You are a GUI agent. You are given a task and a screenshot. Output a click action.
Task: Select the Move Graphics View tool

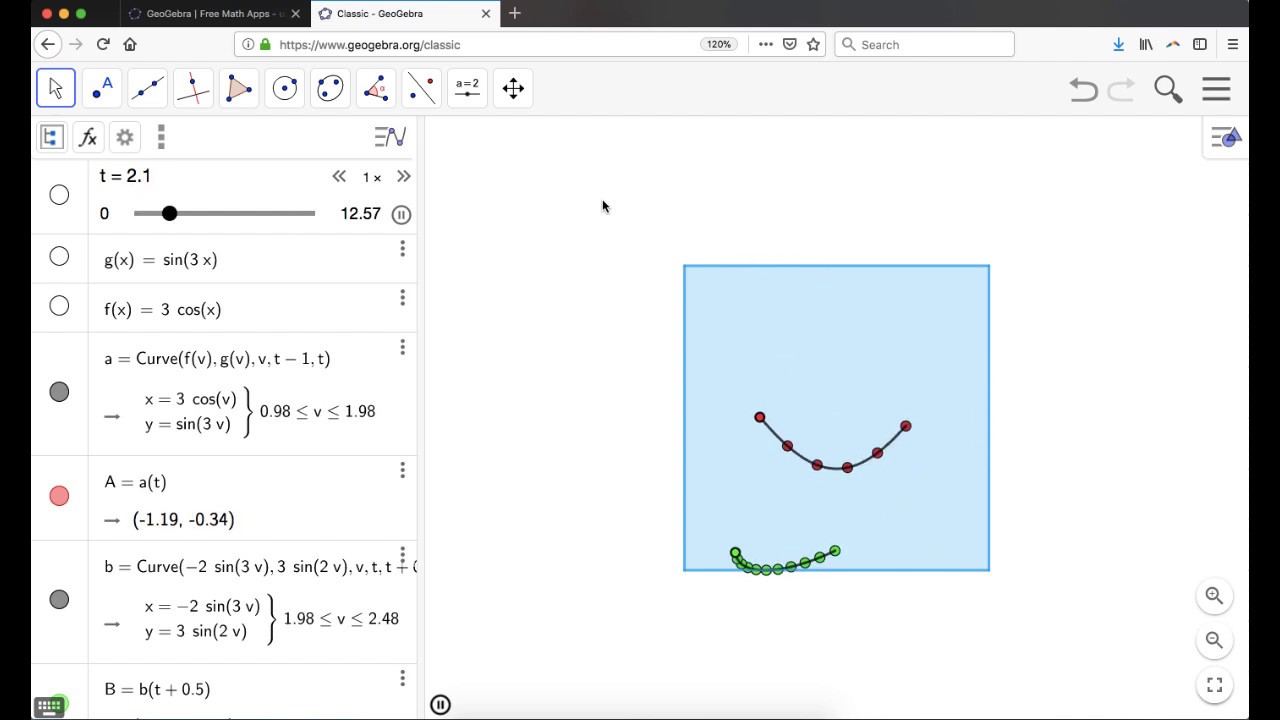coord(513,88)
